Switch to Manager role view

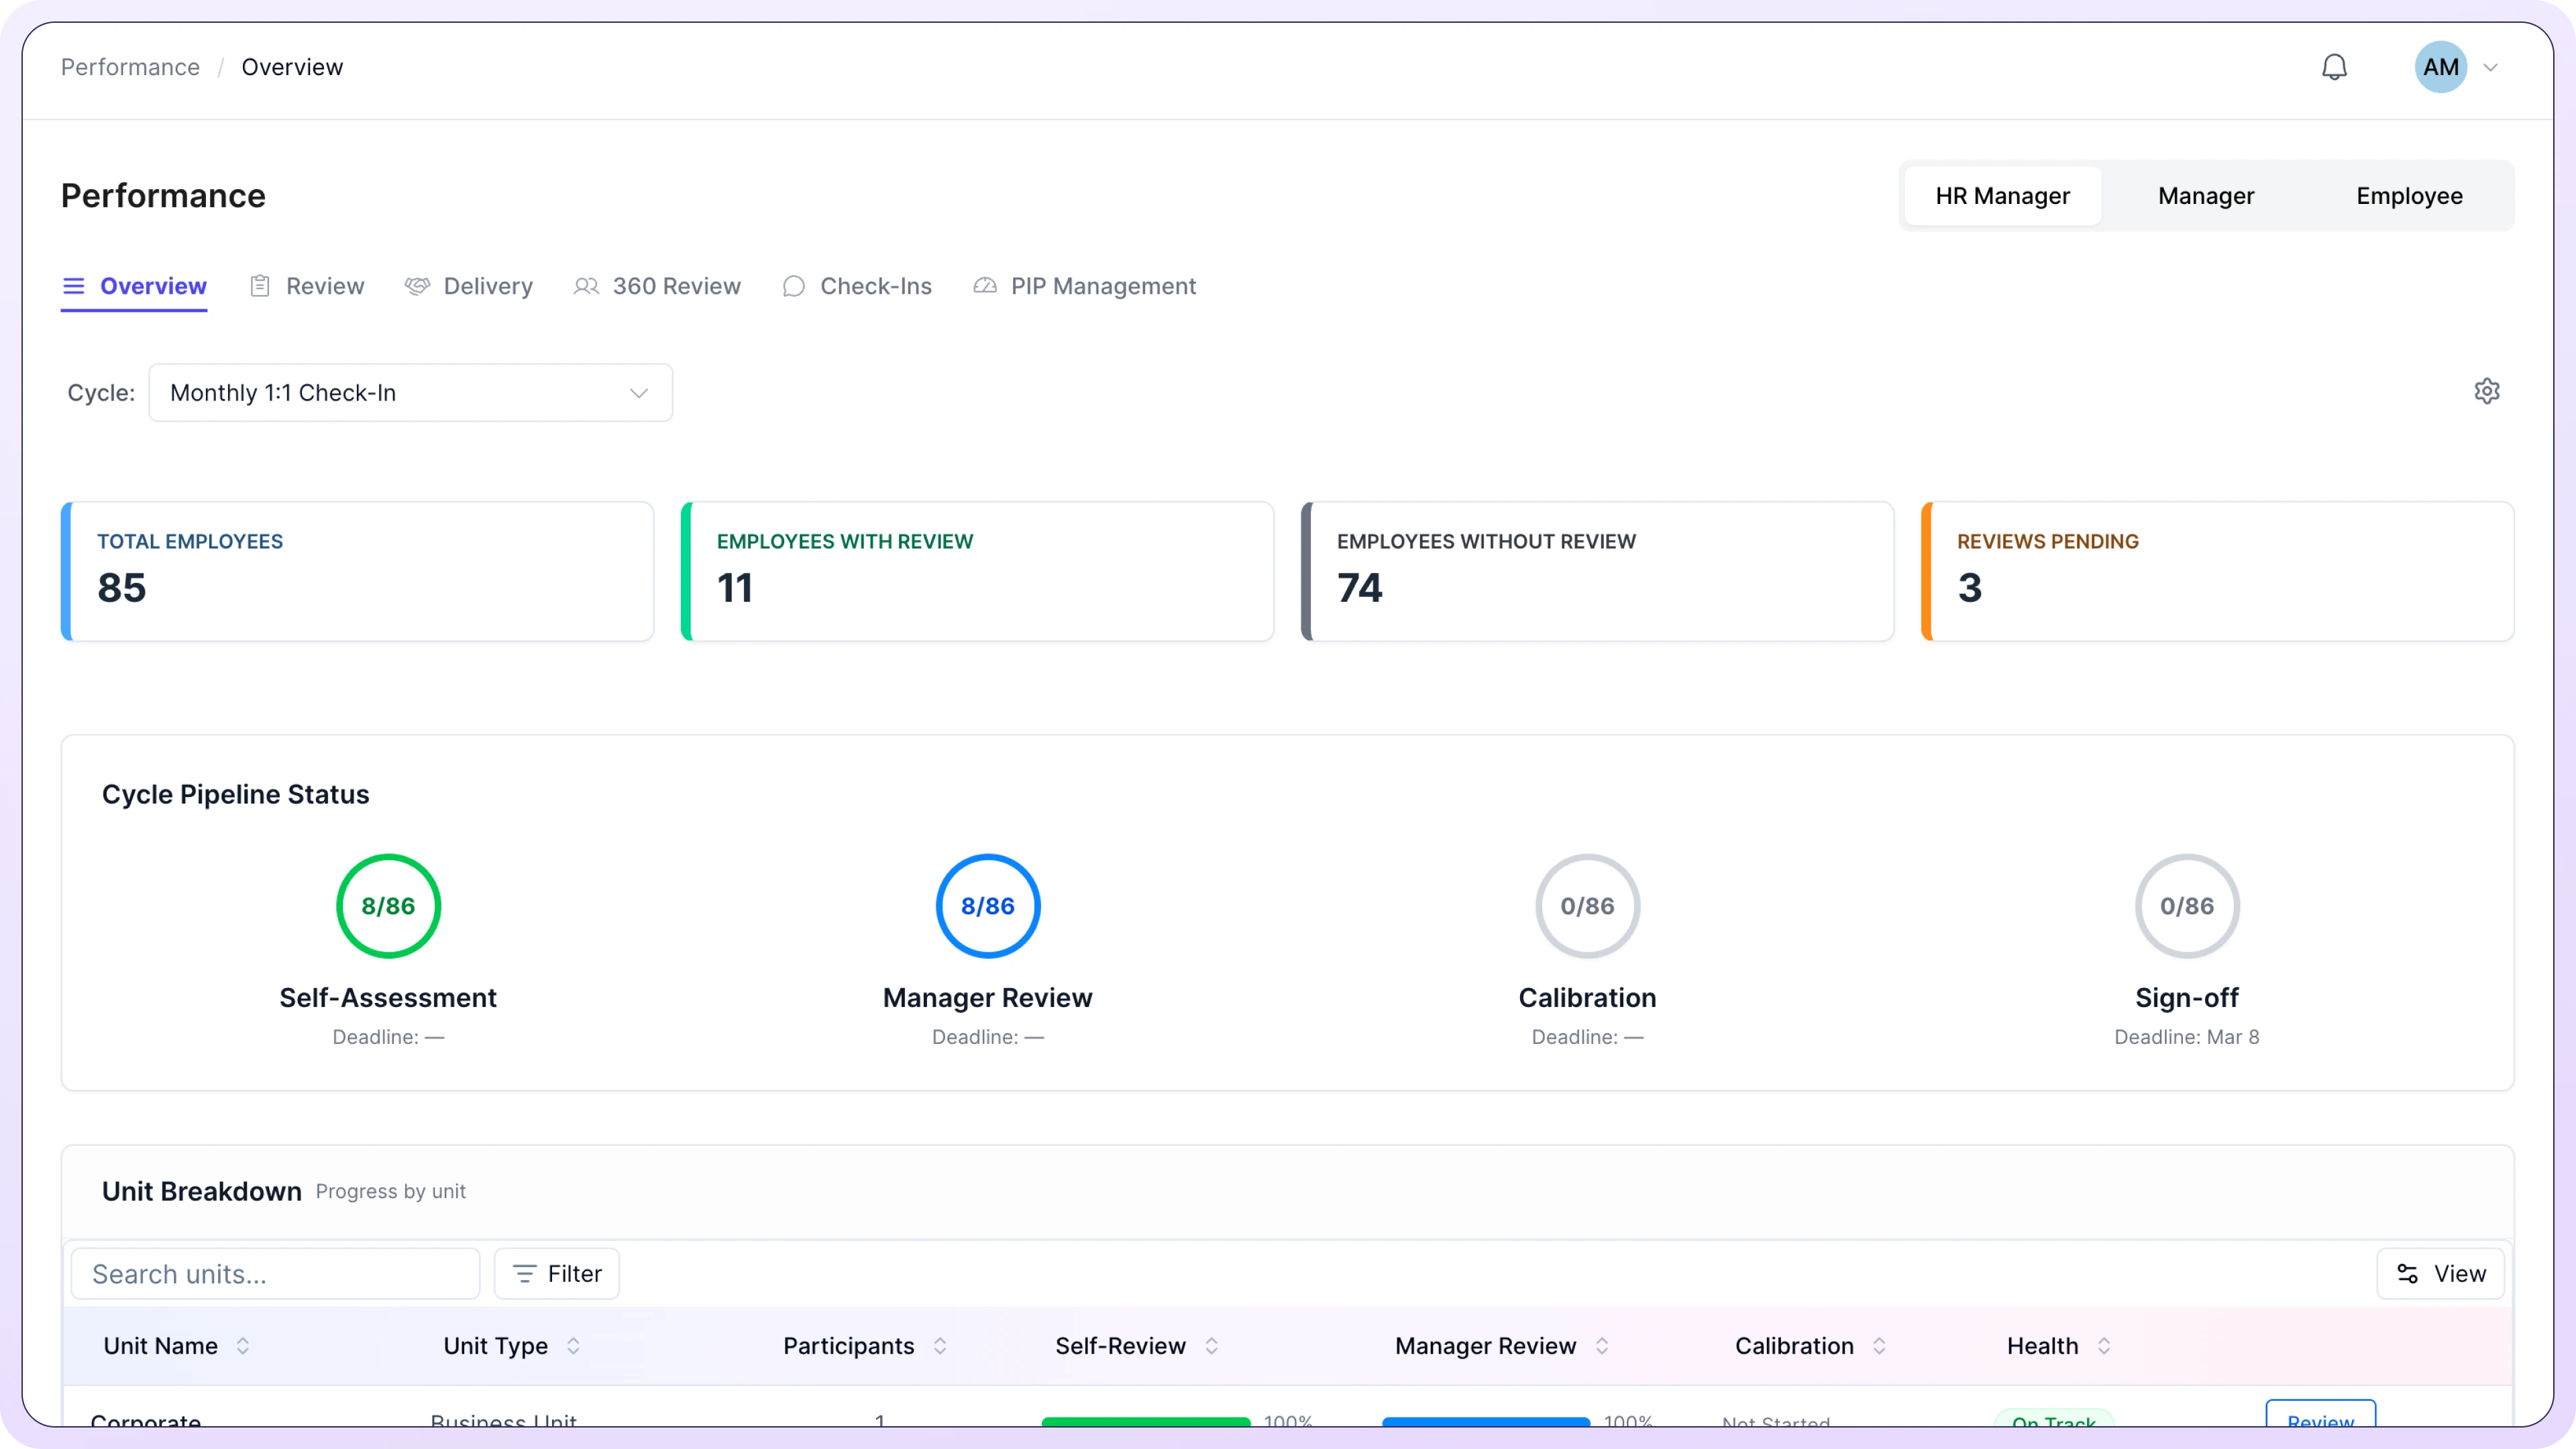[2205, 196]
